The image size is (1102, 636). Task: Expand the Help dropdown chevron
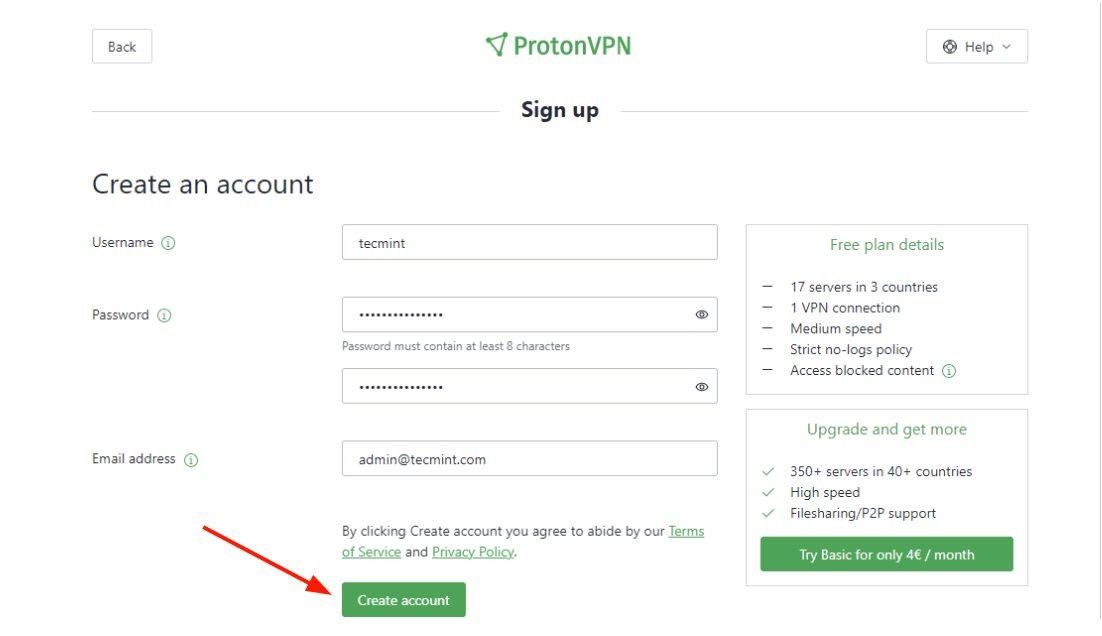[1006, 47]
